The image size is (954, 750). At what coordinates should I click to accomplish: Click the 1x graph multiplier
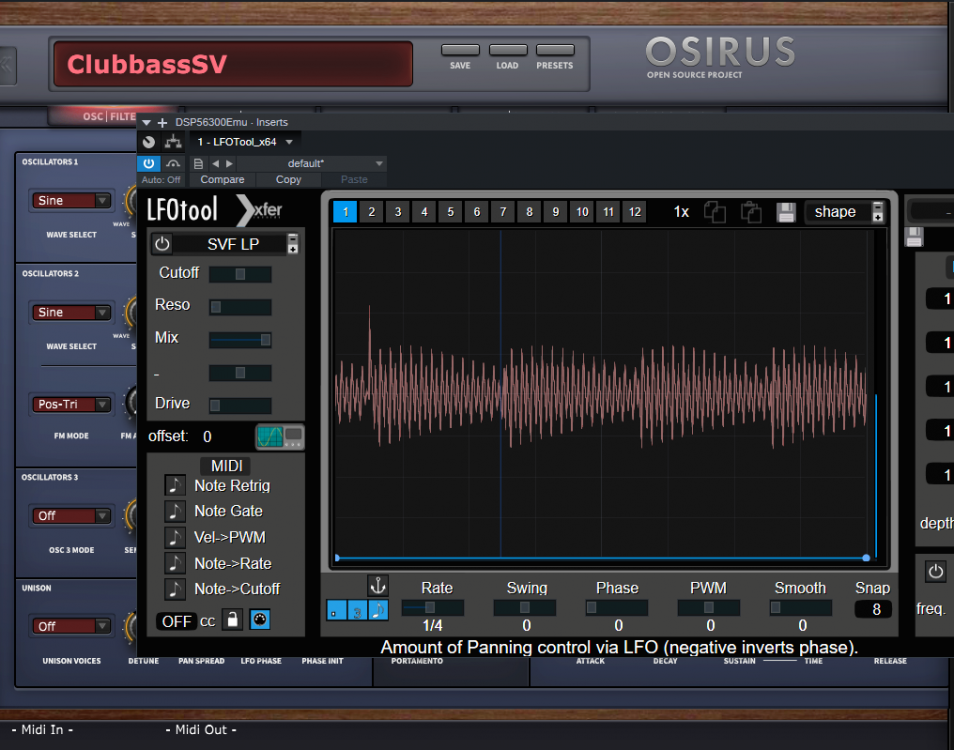681,212
